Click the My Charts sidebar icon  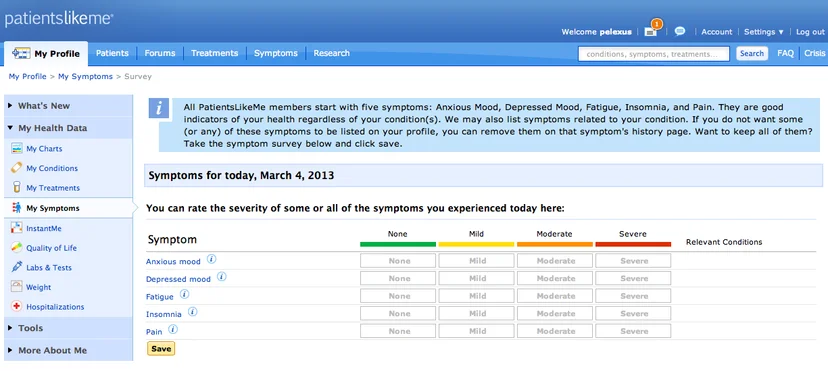click(x=16, y=148)
